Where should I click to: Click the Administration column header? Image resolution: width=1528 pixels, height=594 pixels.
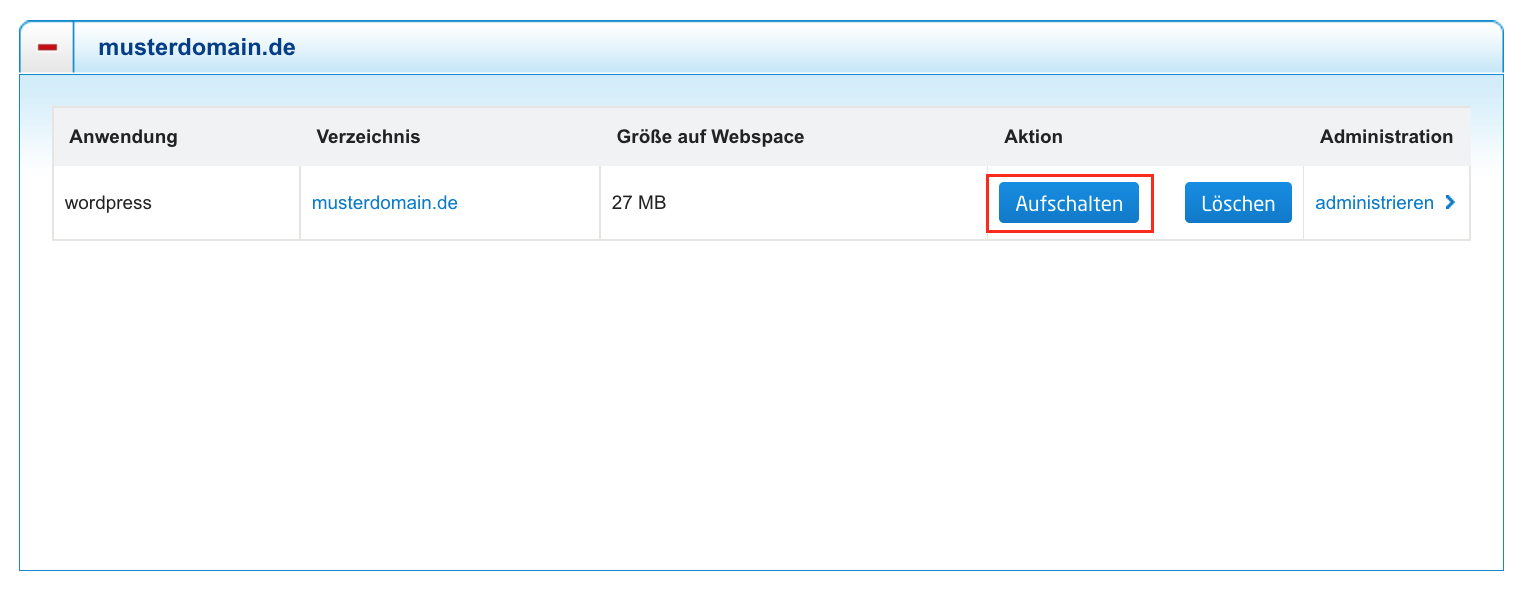coord(1386,137)
